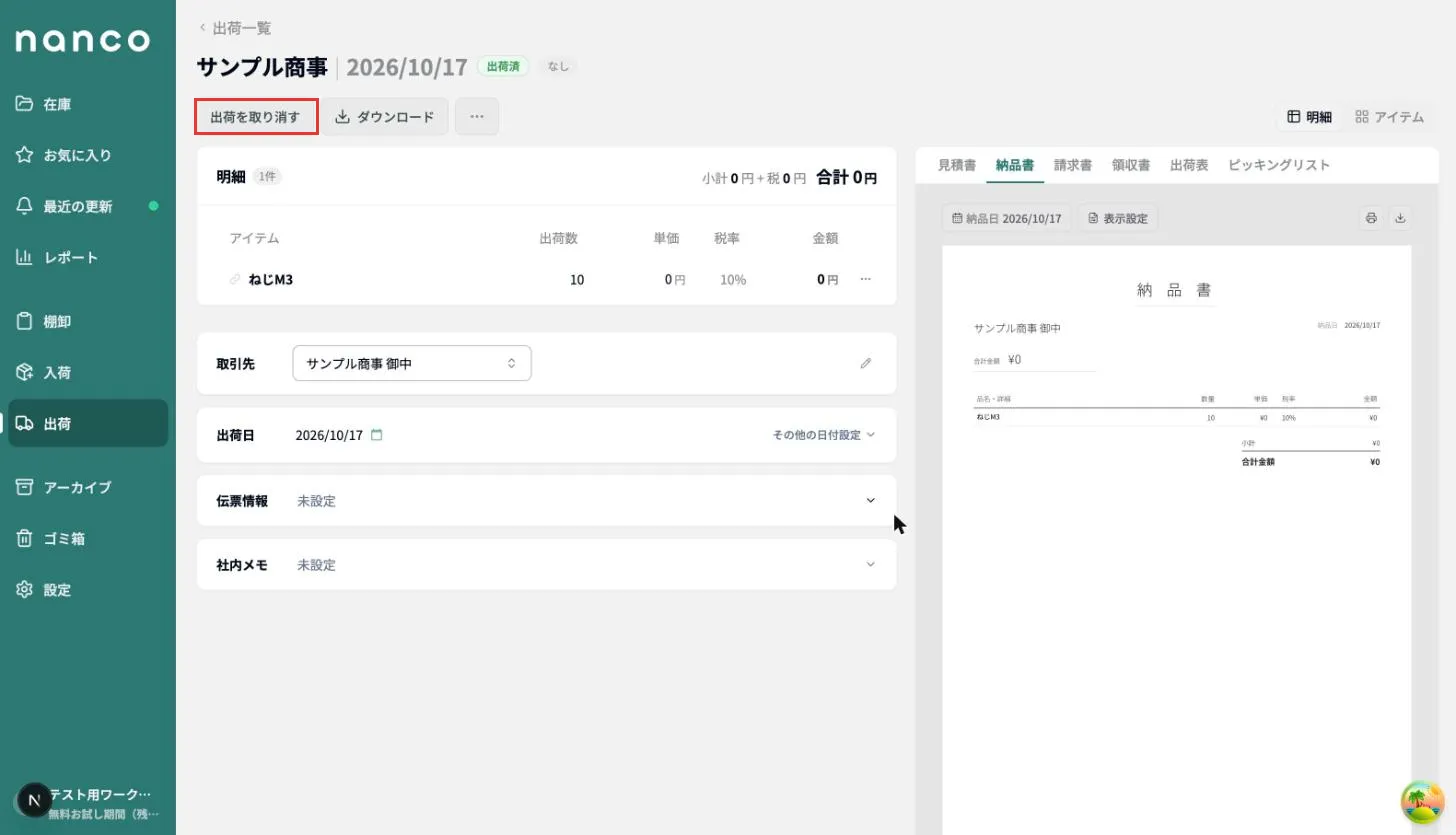The width and height of the screenshot is (1456, 835).
Task: Select the 領収書 tab
Action: [x=1131, y=165]
